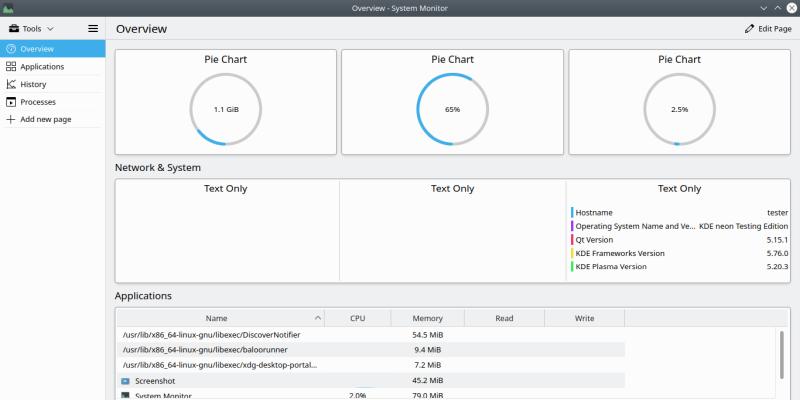Click the Read column header

tap(504, 318)
